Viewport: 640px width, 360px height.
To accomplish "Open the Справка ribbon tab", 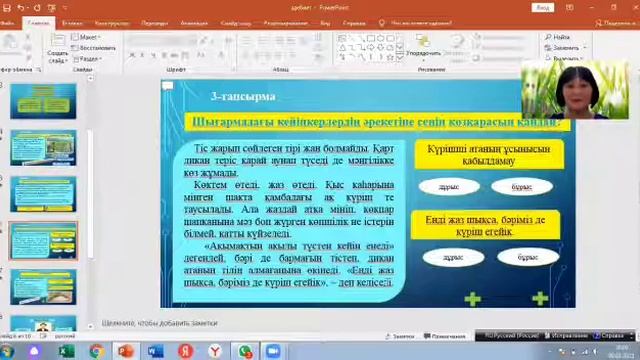I will point(354,23).
